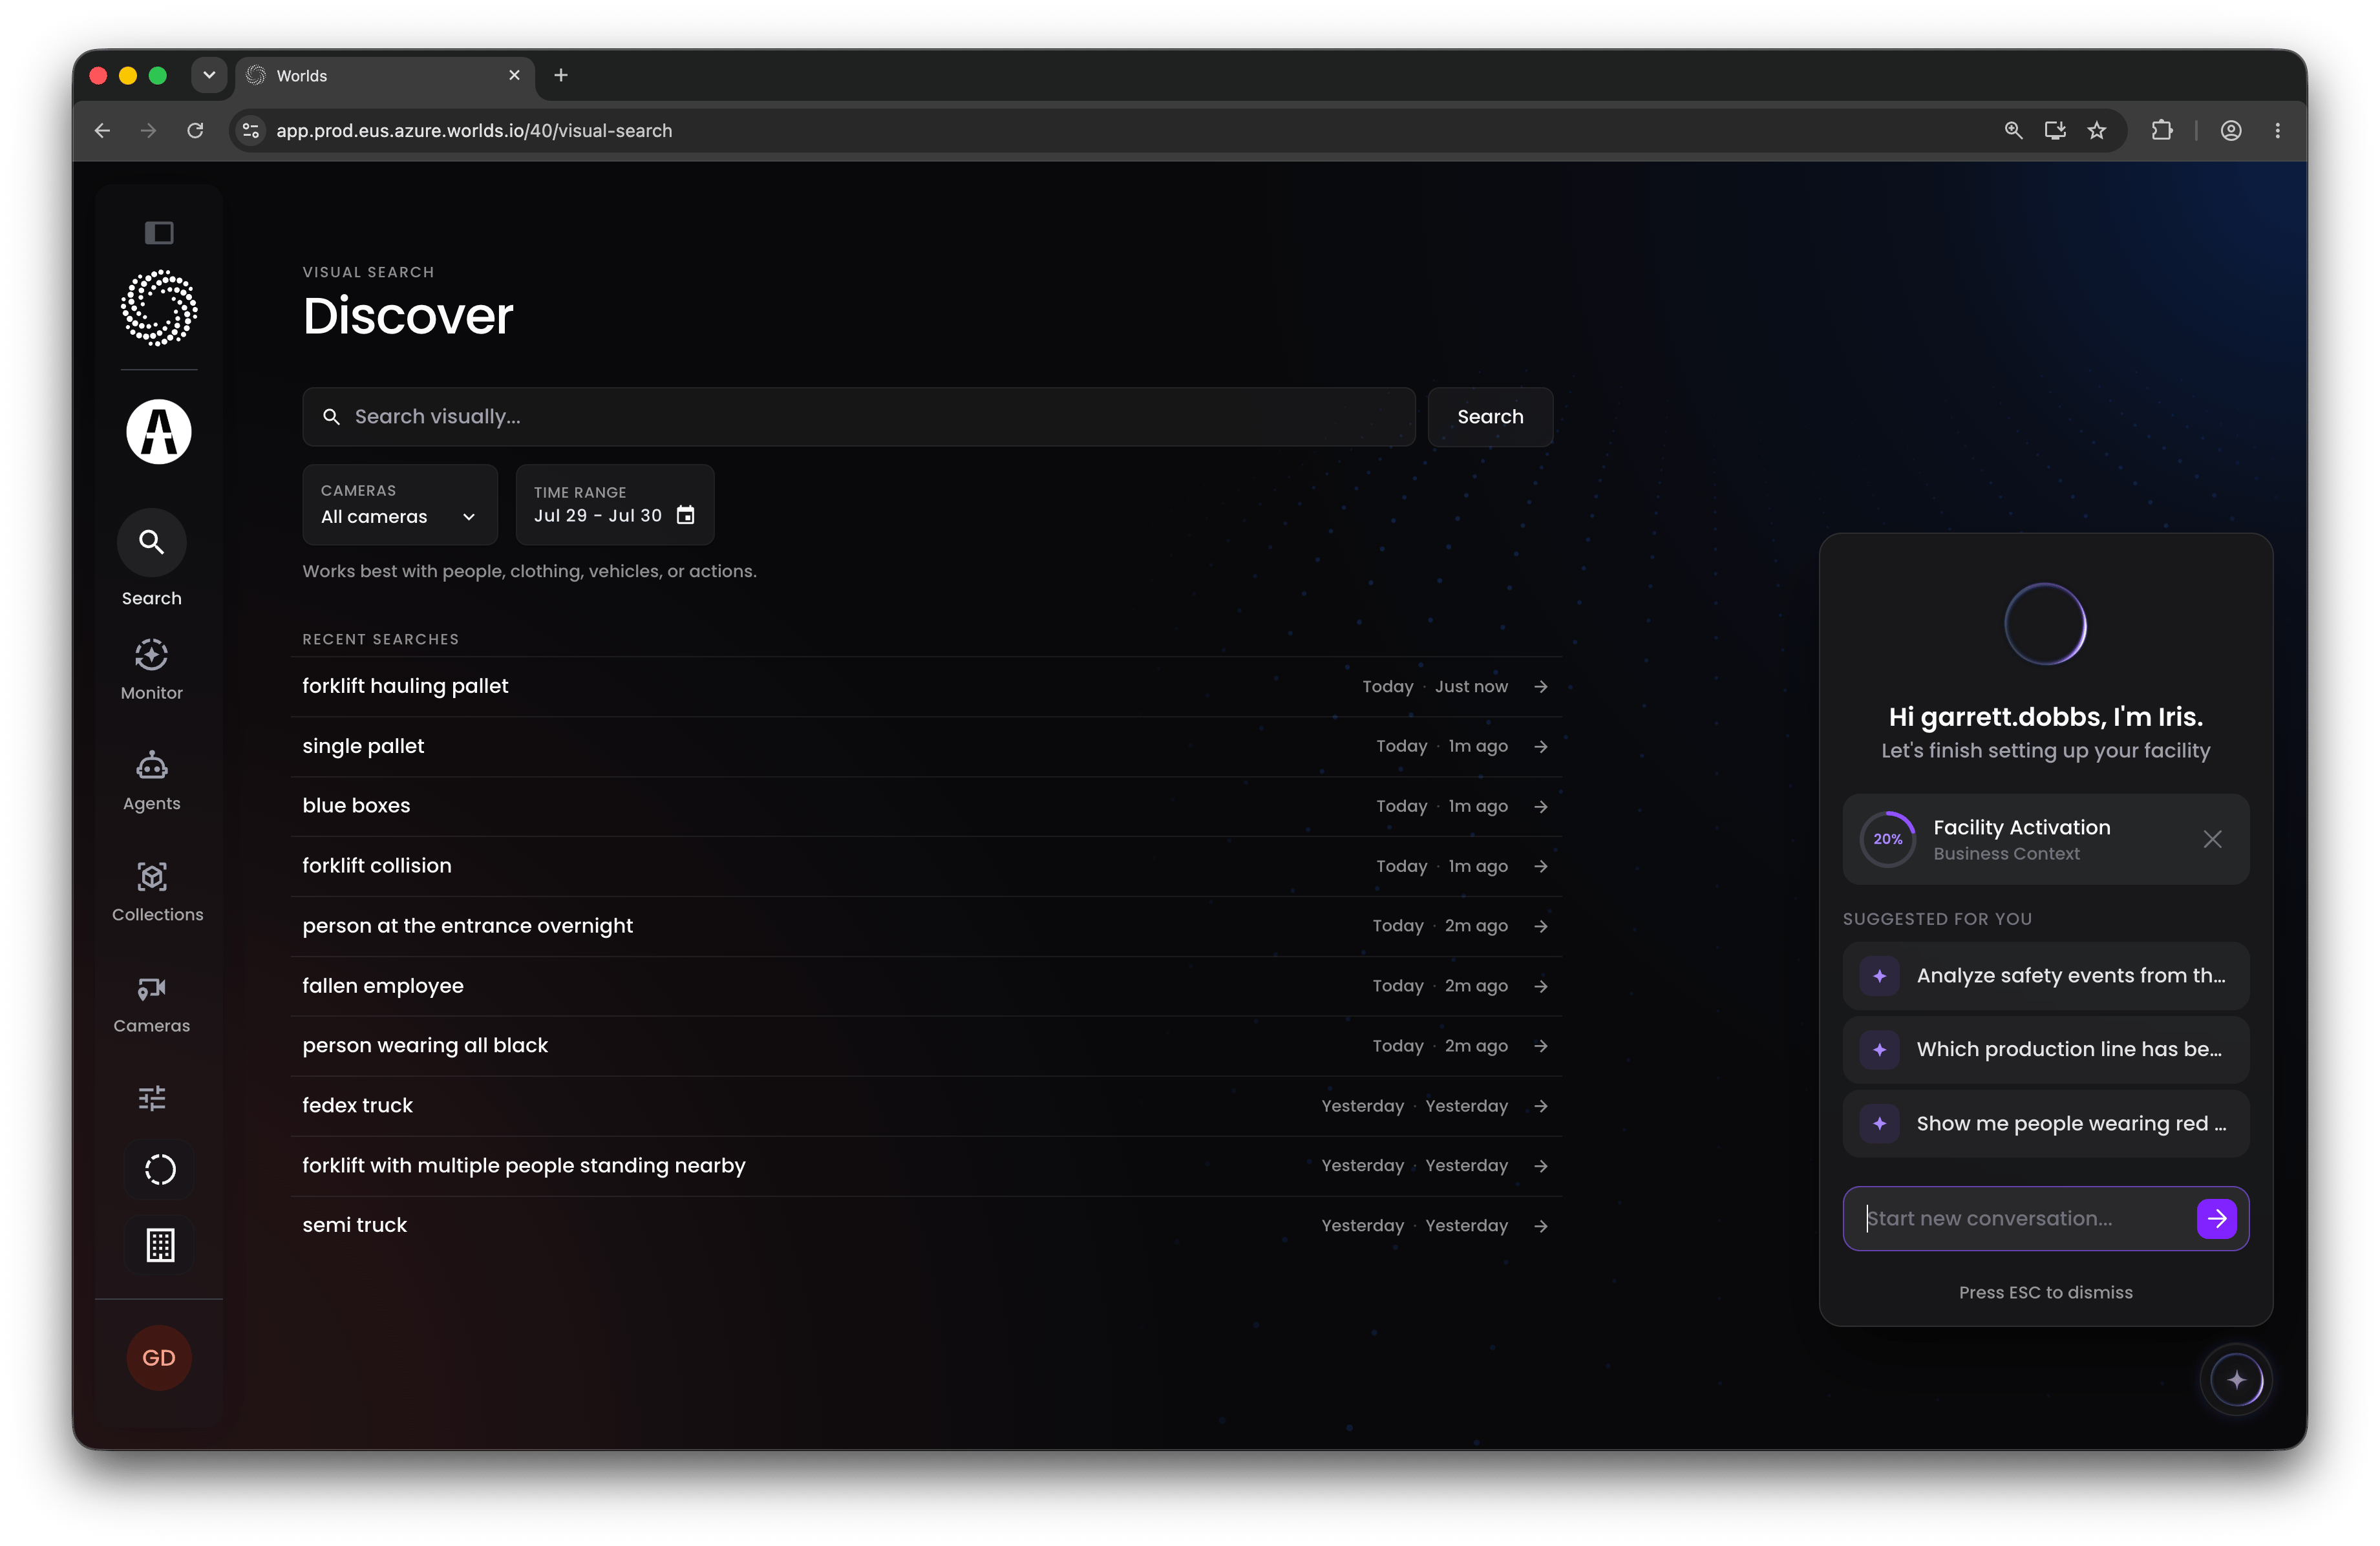Open the Agents section
Image resolution: width=2380 pixels, height=1546 pixels.
point(152,781)
